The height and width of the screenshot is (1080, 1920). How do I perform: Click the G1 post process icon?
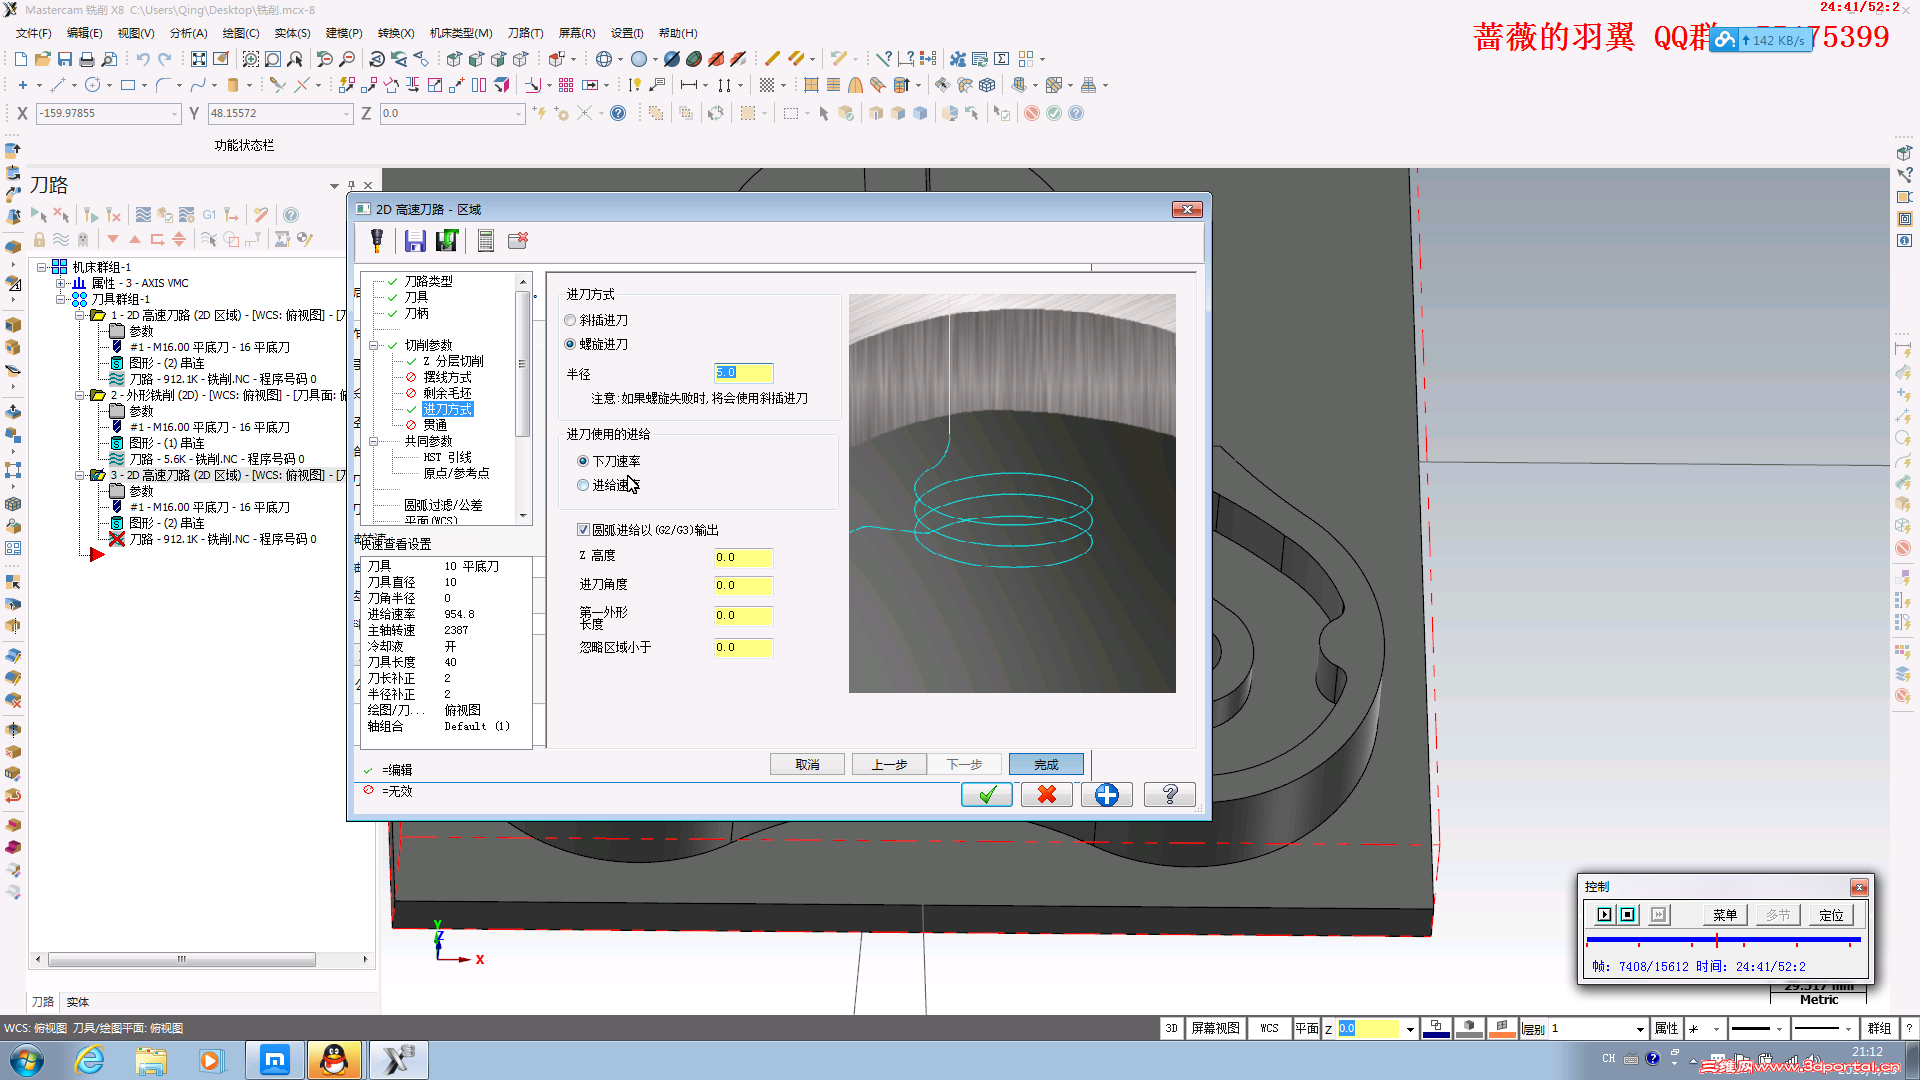coord(209,215)
